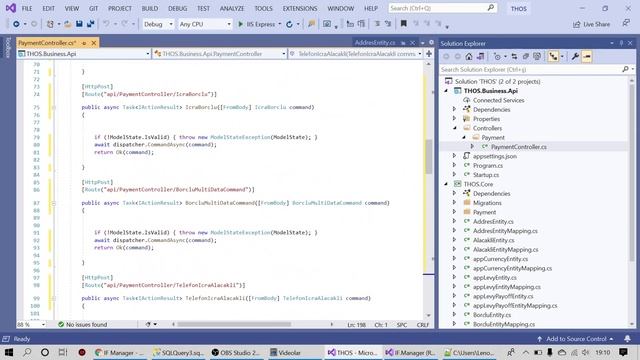The image size is (640, 360).
Task: Click the Live Share icon
Action: coord(576,24)
